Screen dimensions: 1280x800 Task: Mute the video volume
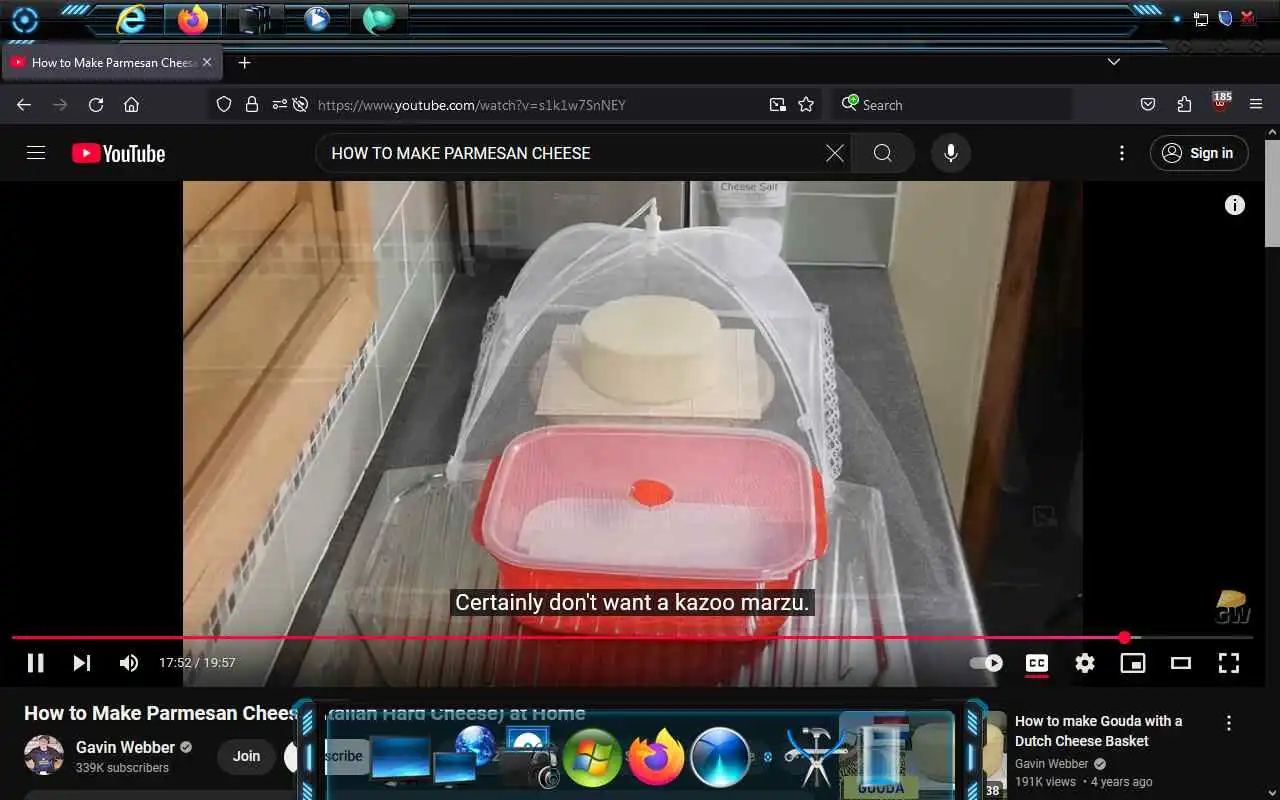coord(129,663)
